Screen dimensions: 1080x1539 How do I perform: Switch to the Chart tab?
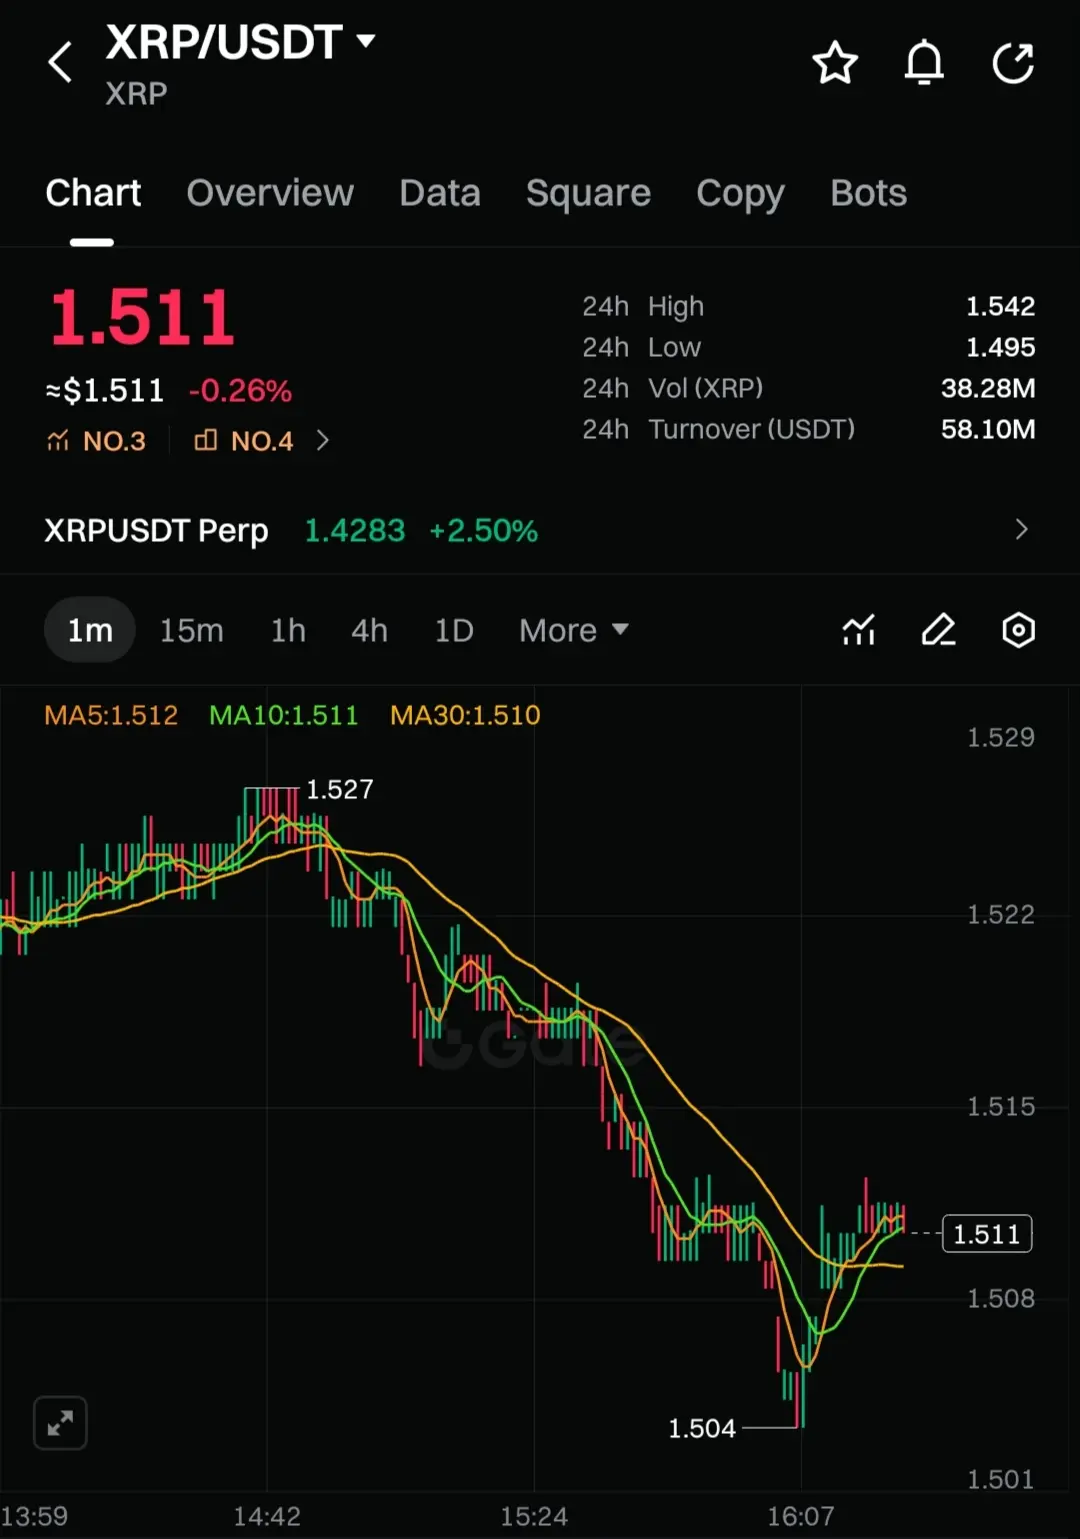(93, 193)
